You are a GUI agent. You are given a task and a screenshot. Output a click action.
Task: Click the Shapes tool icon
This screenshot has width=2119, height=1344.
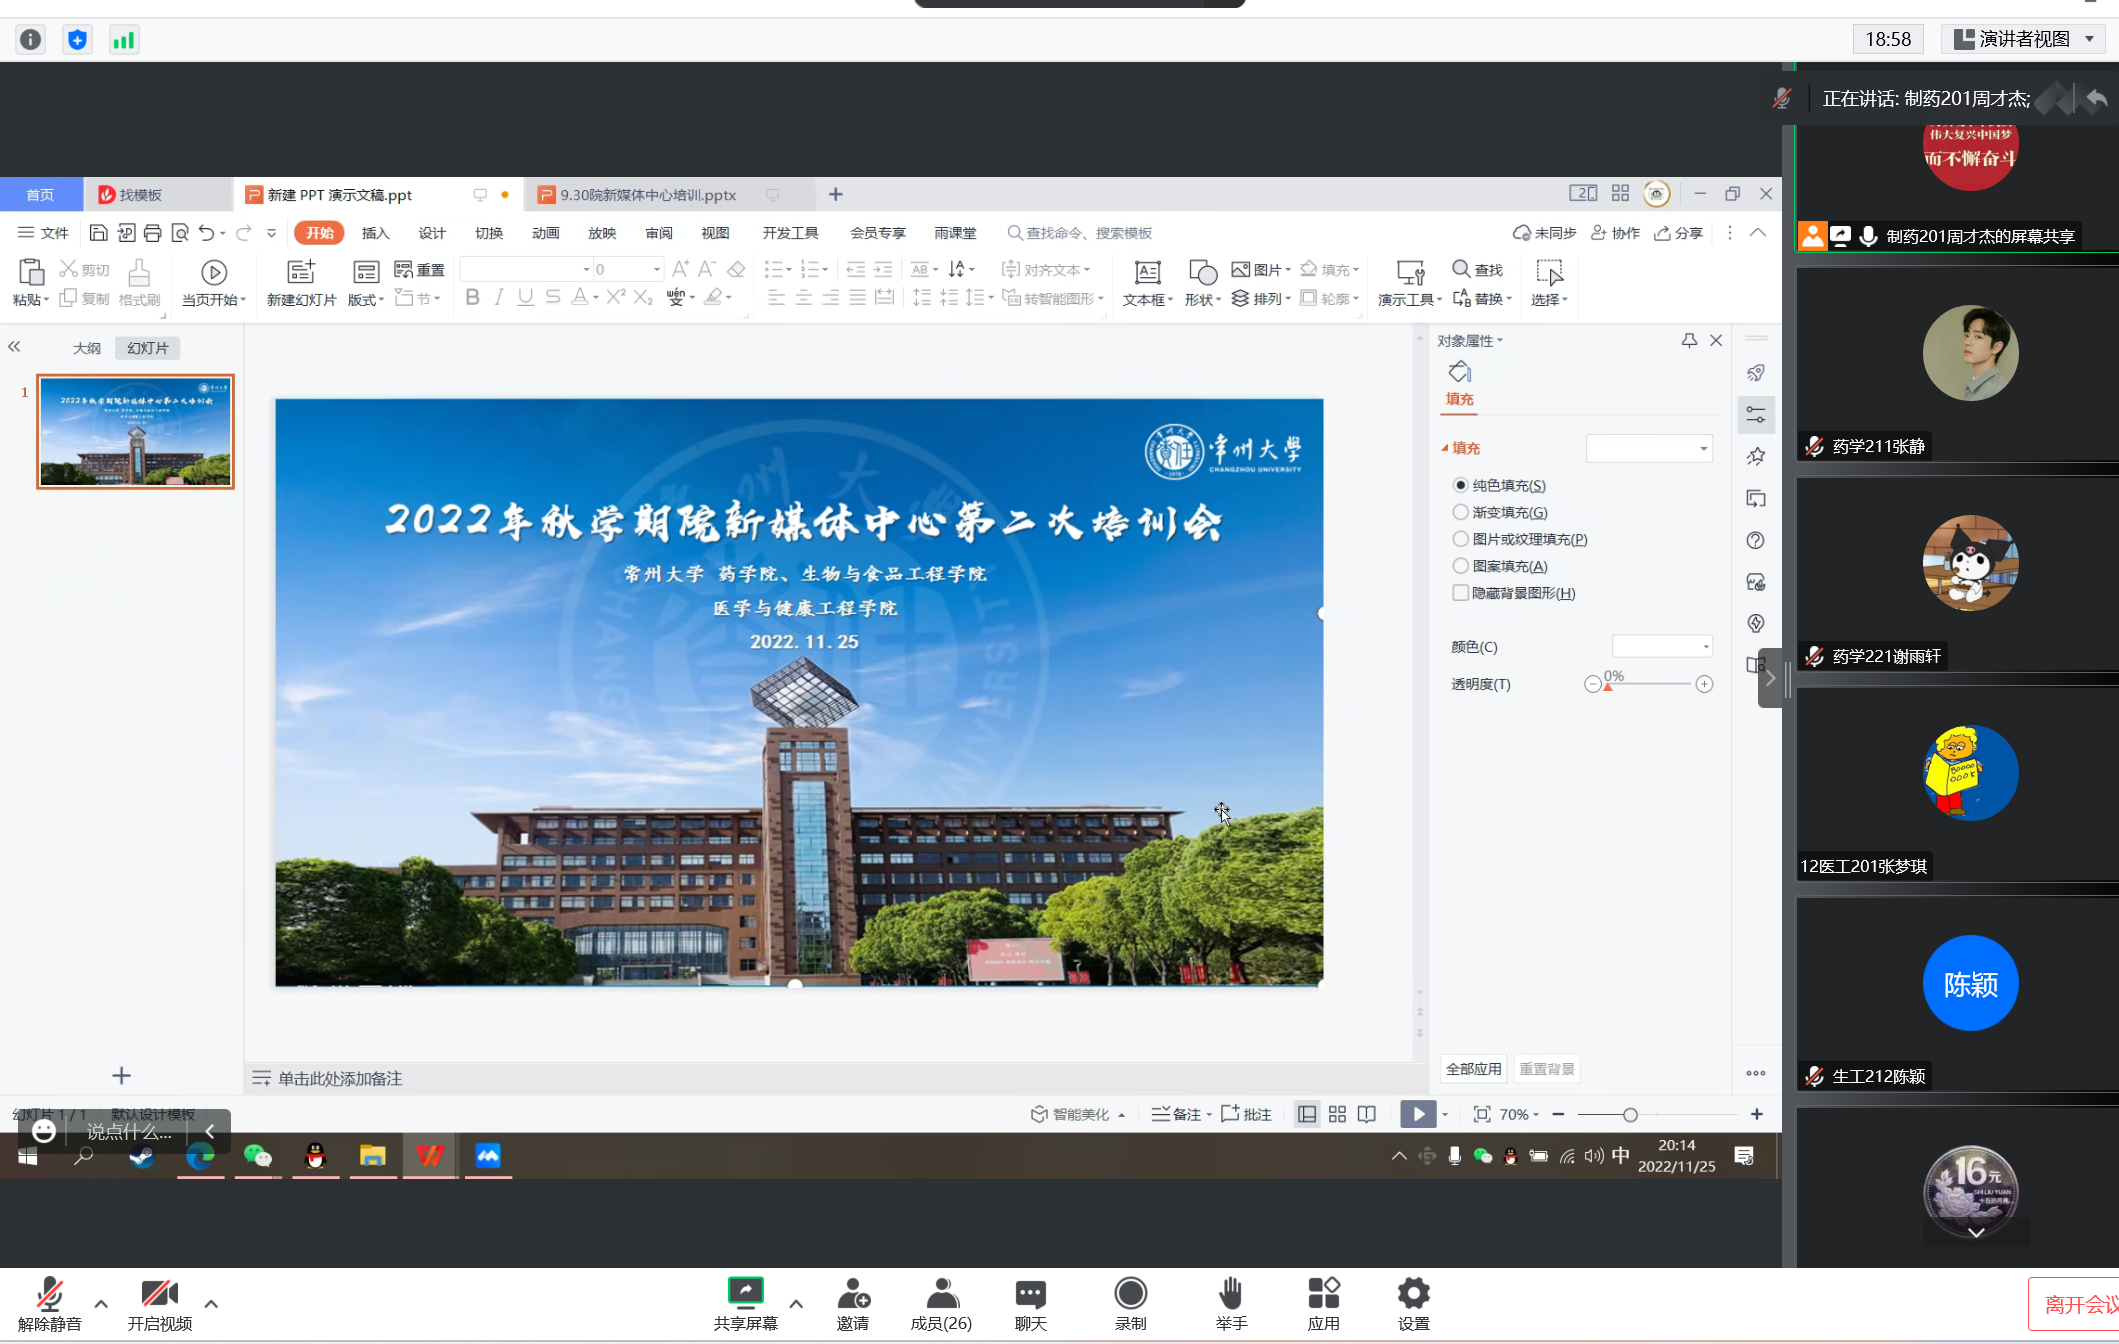tap(1202, 273)
